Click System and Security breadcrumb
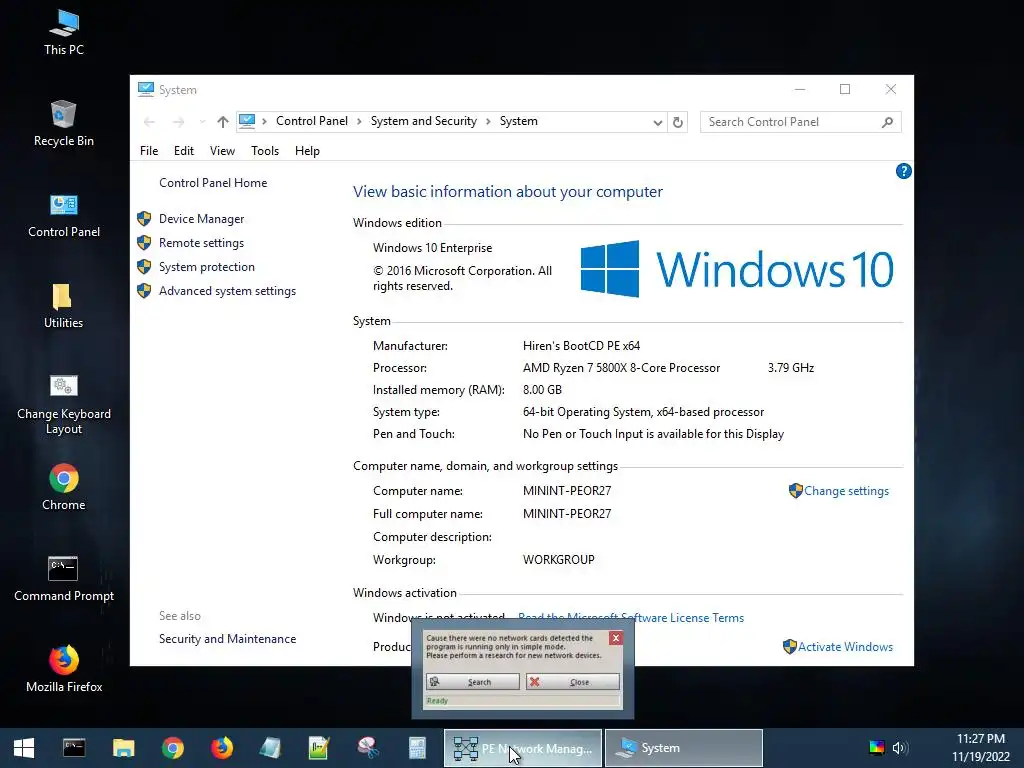 click(423, 121)
